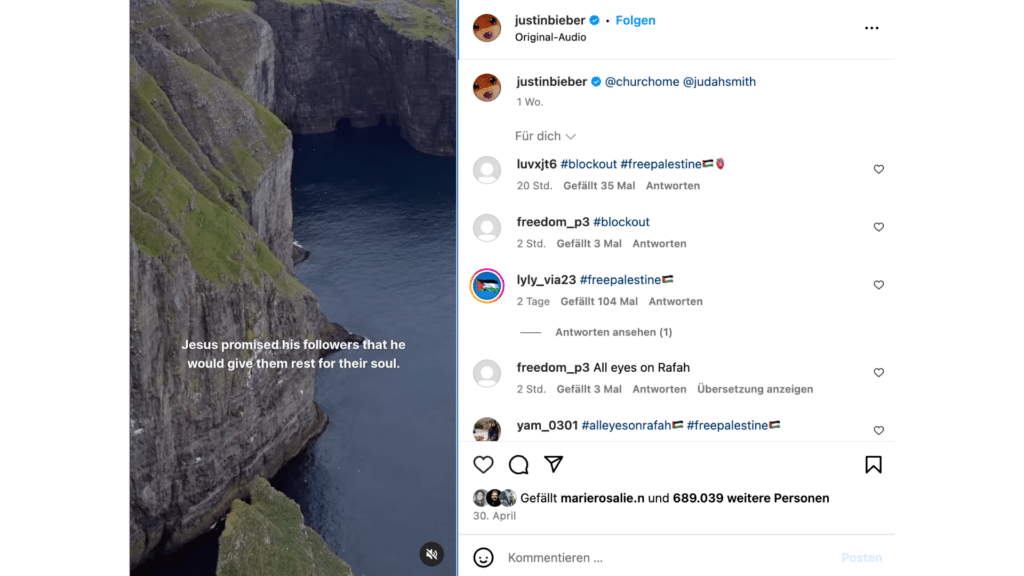Viewport: 1024px width, 576px height.
Task: Show translation with Übersetzung anzeigen
Action: [x=755, y=389]
